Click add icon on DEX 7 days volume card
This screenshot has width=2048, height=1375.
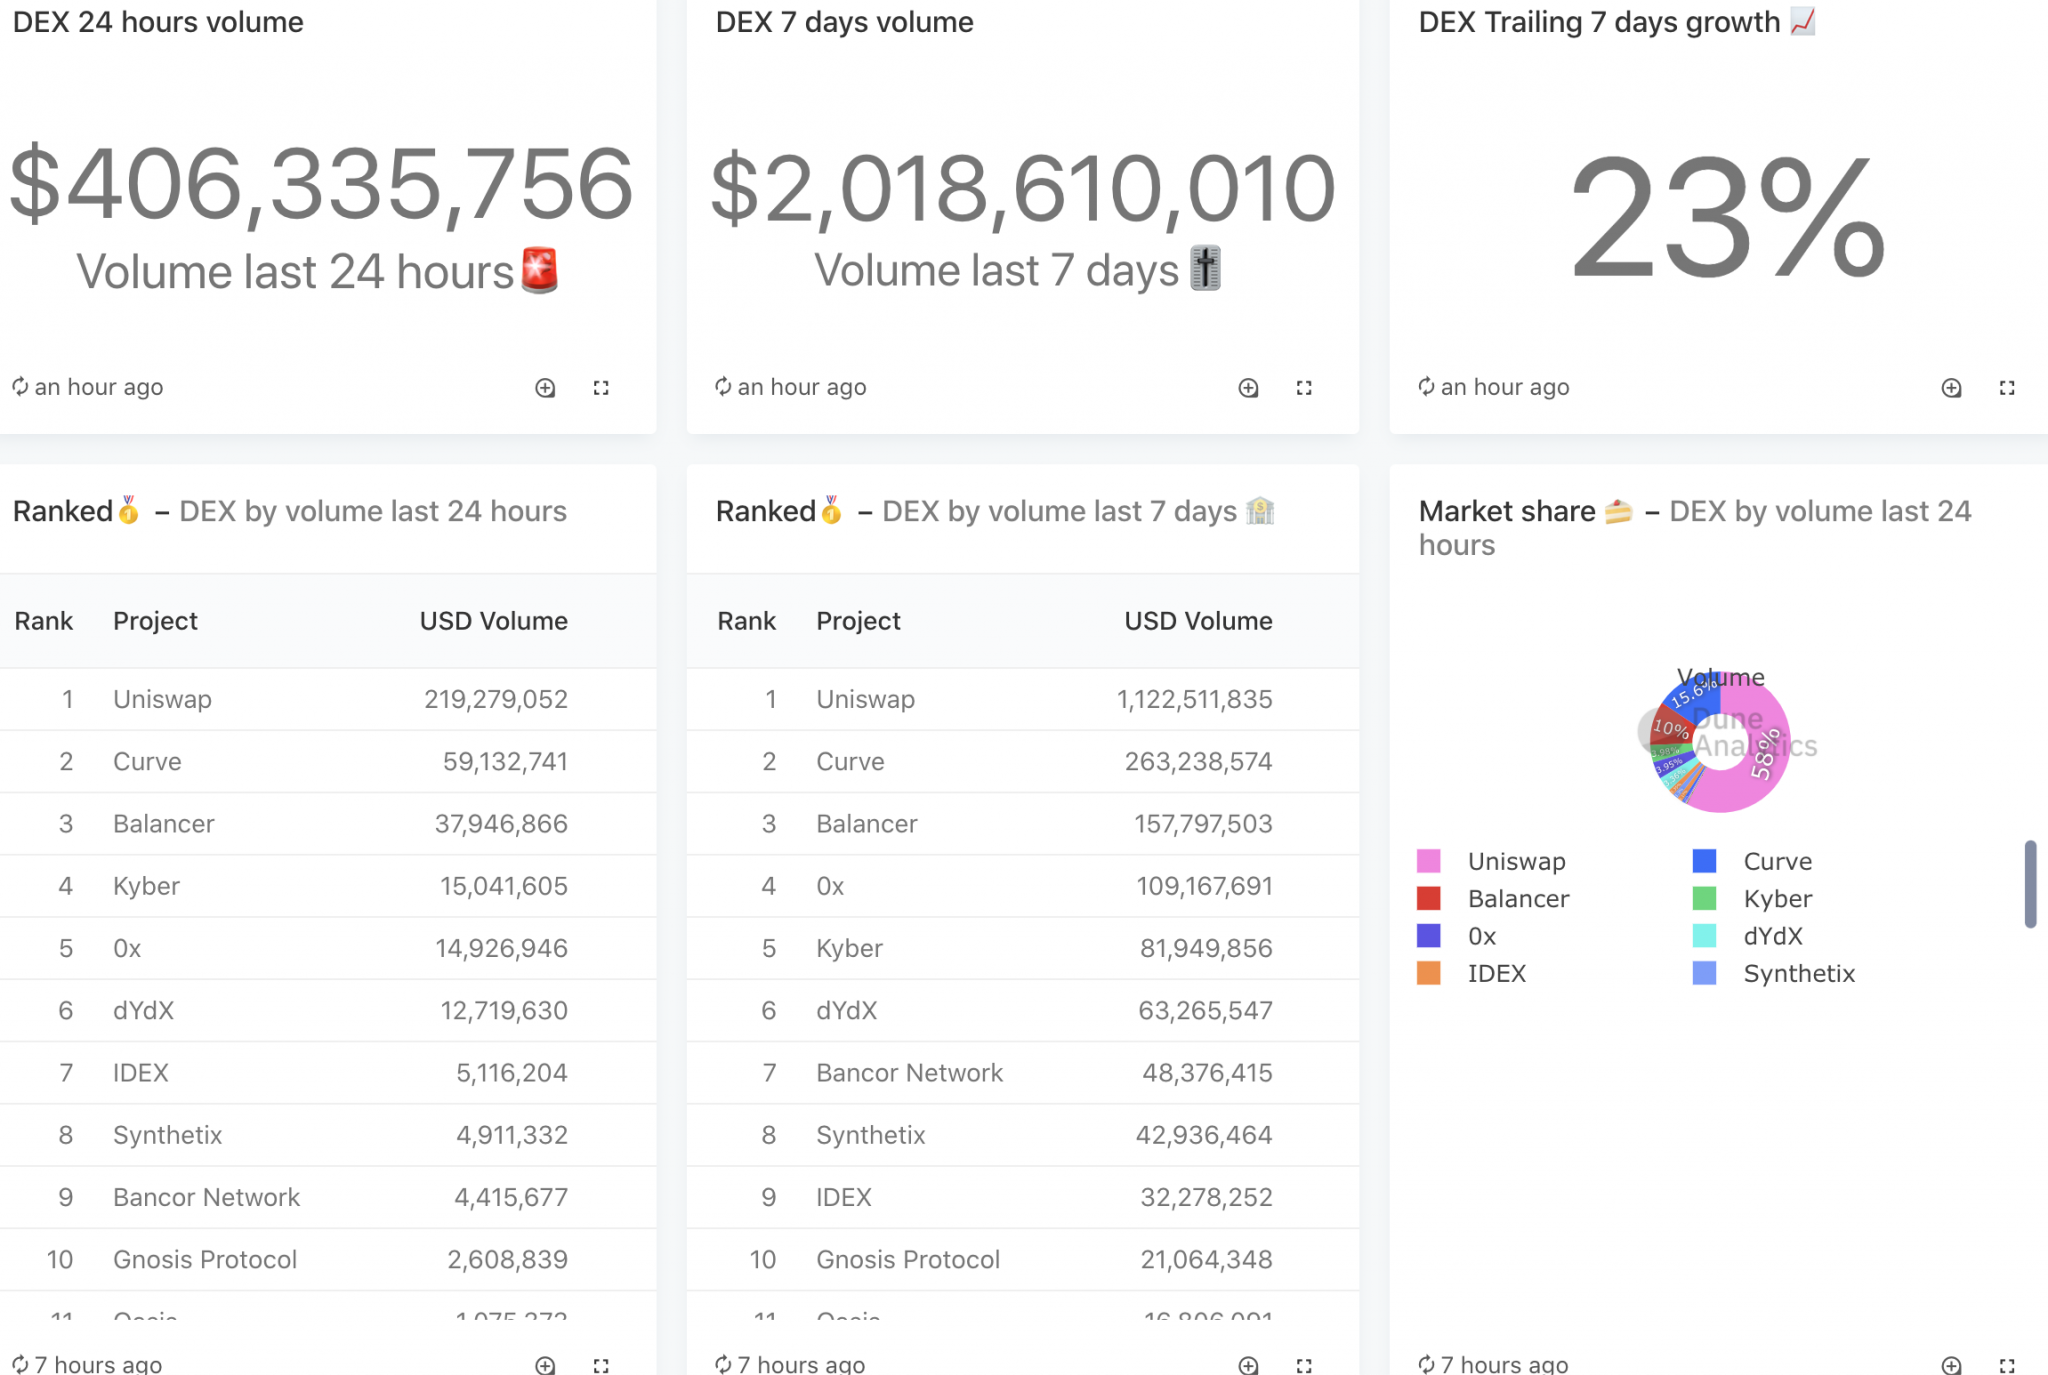click(1248, 388)
